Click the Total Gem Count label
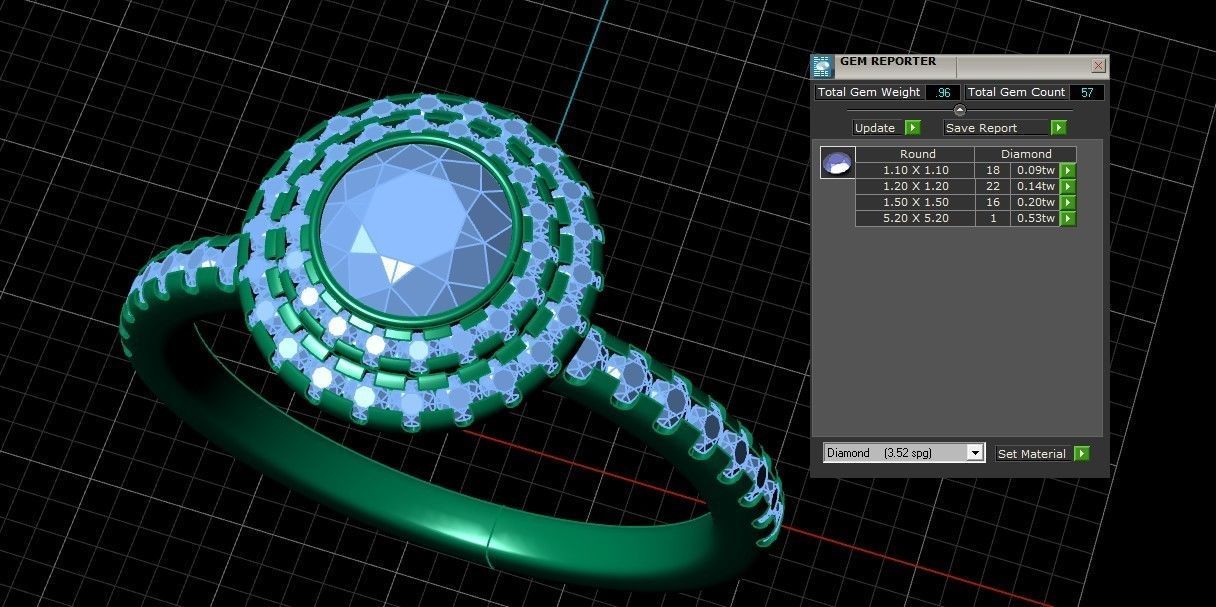 (1017, 92)
